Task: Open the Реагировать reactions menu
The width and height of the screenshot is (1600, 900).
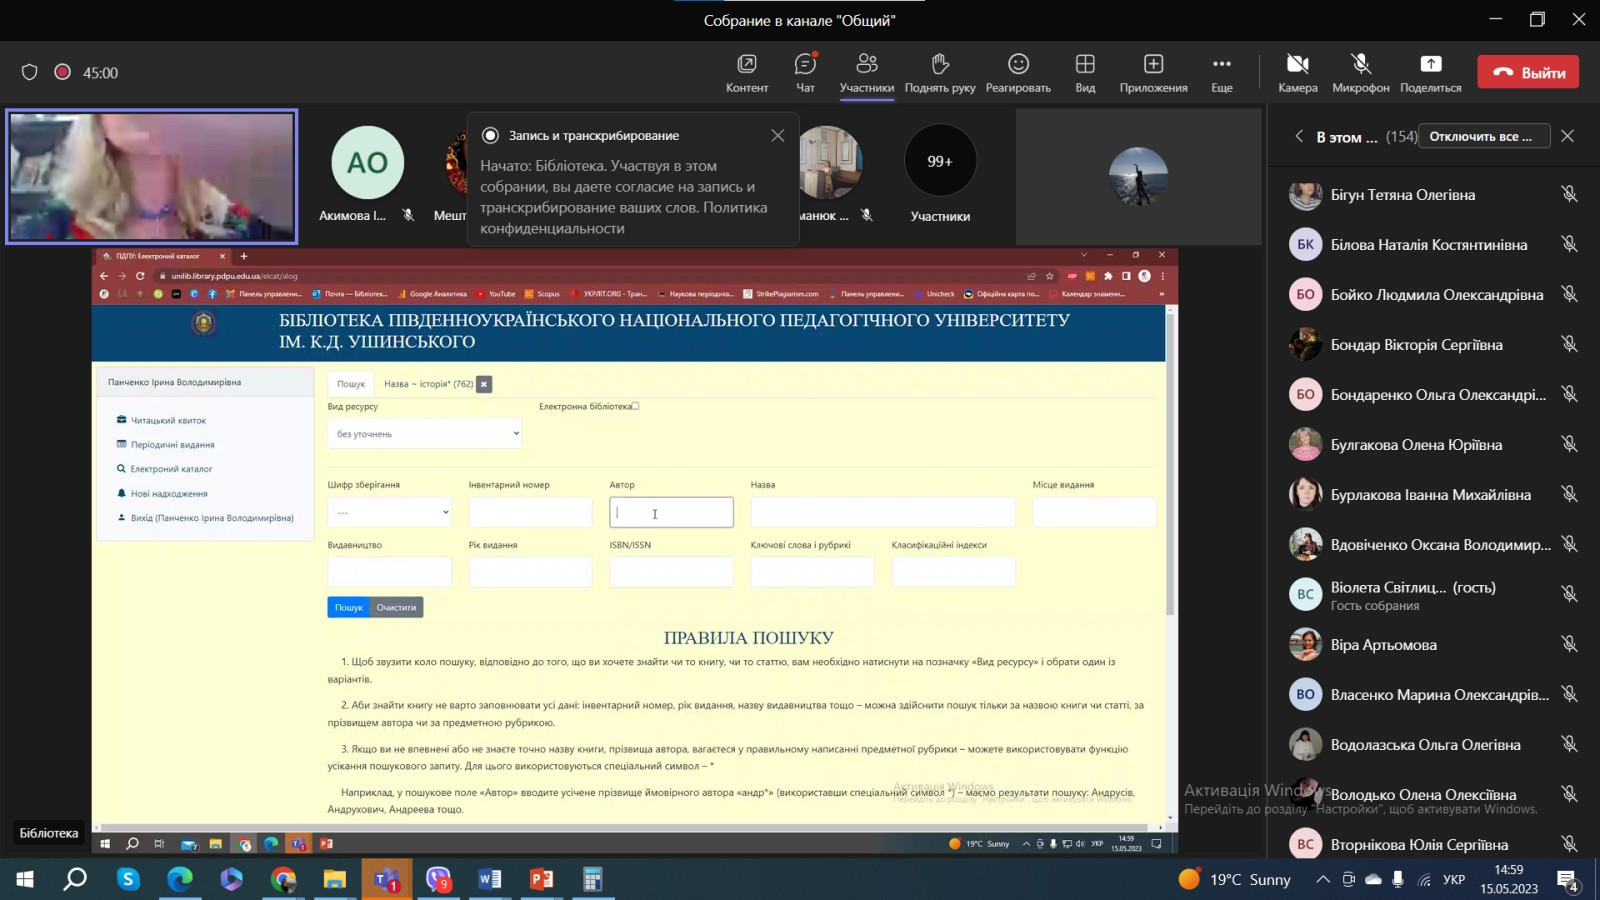Action: coord(1018,73)
